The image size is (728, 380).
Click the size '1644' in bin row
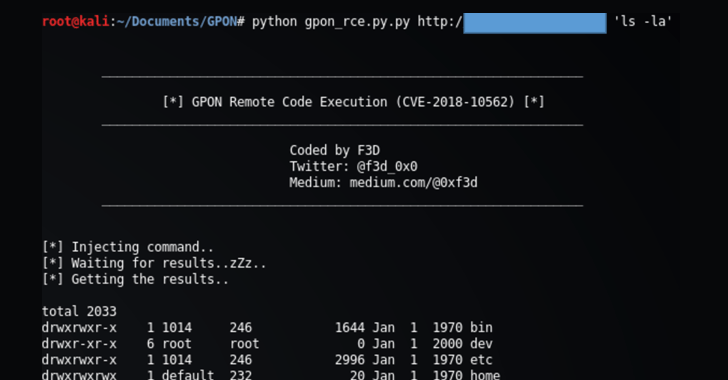(x=350, y=328)
